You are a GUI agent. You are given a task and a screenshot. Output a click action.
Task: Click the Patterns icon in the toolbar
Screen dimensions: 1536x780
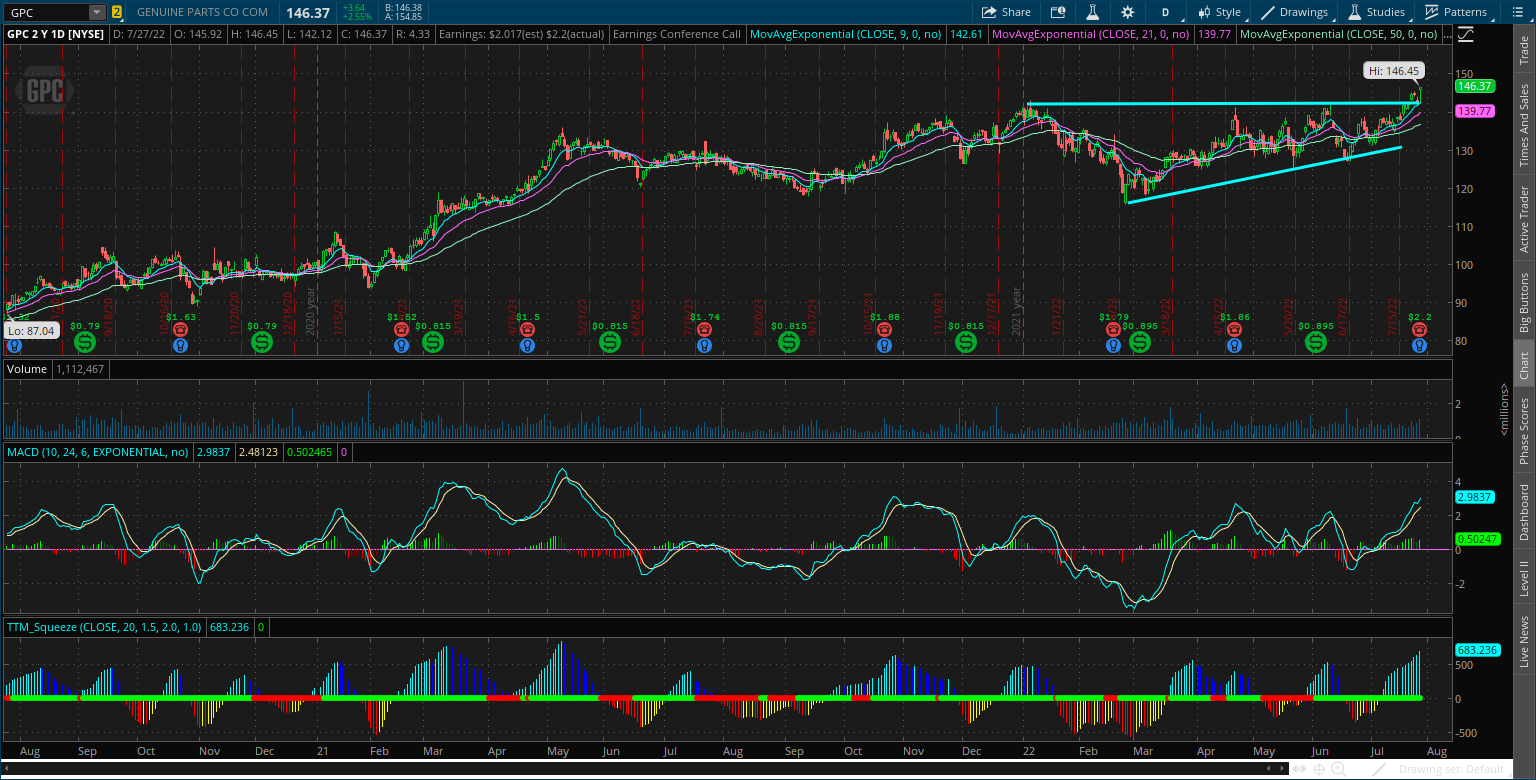click(x=1430, y=12)
